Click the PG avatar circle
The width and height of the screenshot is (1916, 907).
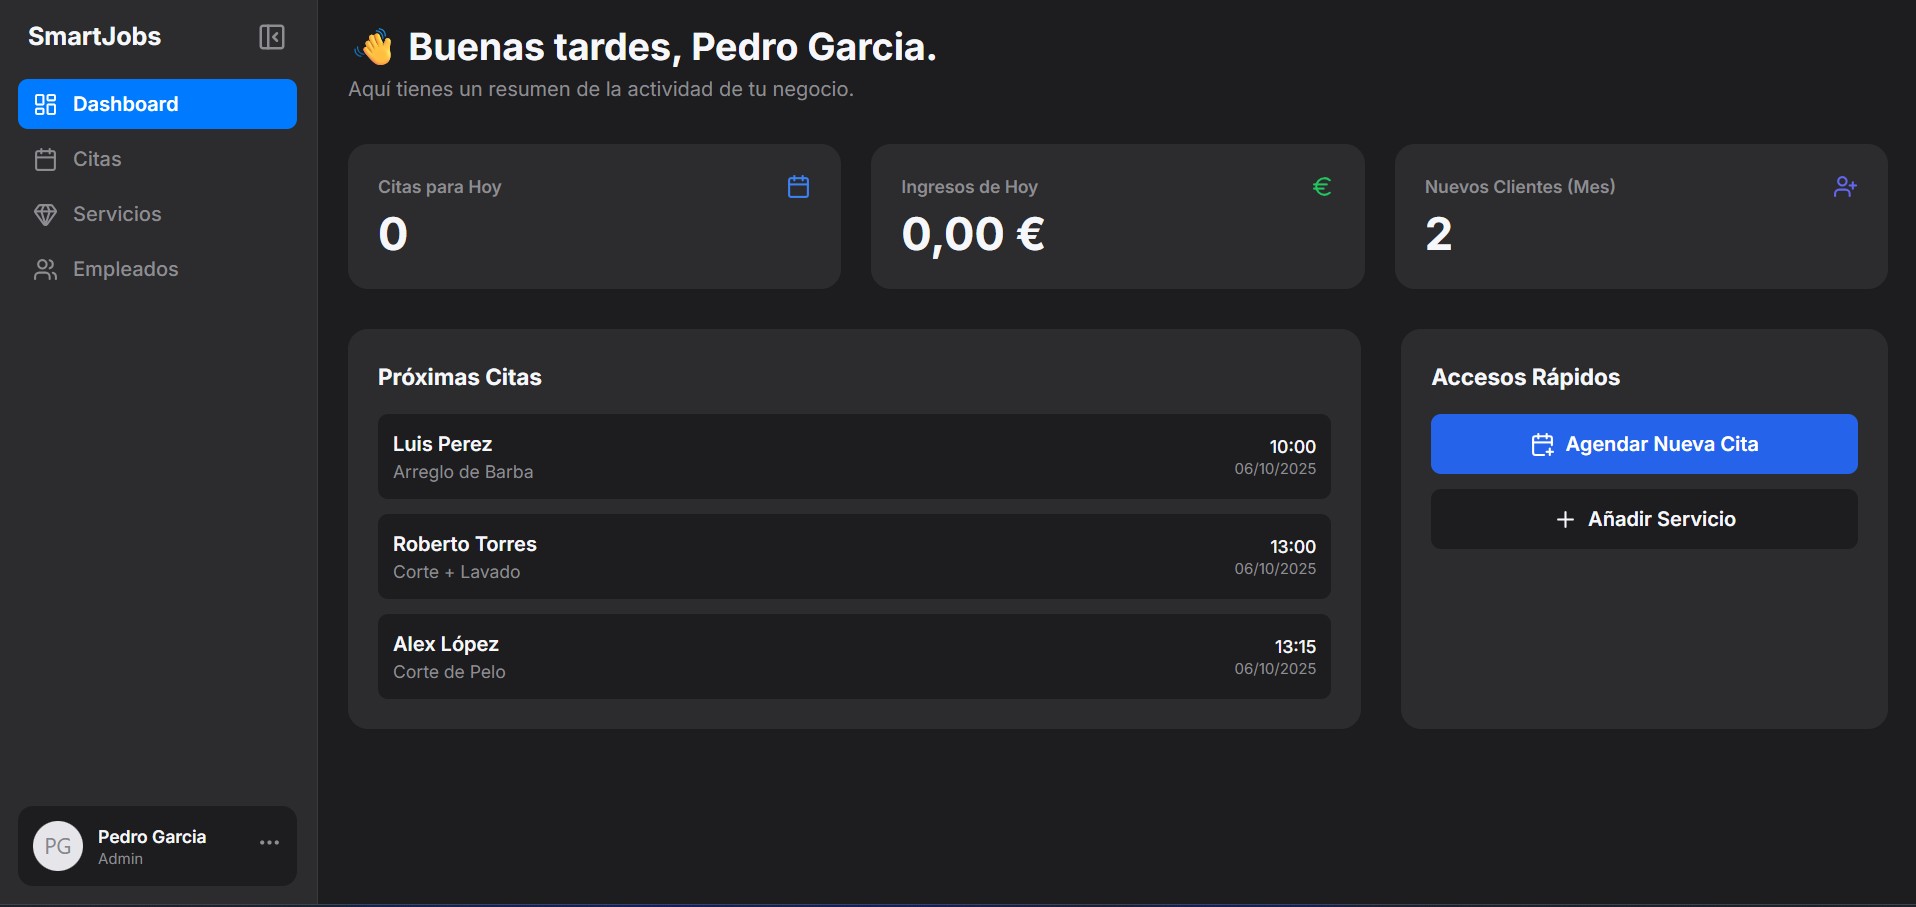pyautogui.click(x=58, y=846)
